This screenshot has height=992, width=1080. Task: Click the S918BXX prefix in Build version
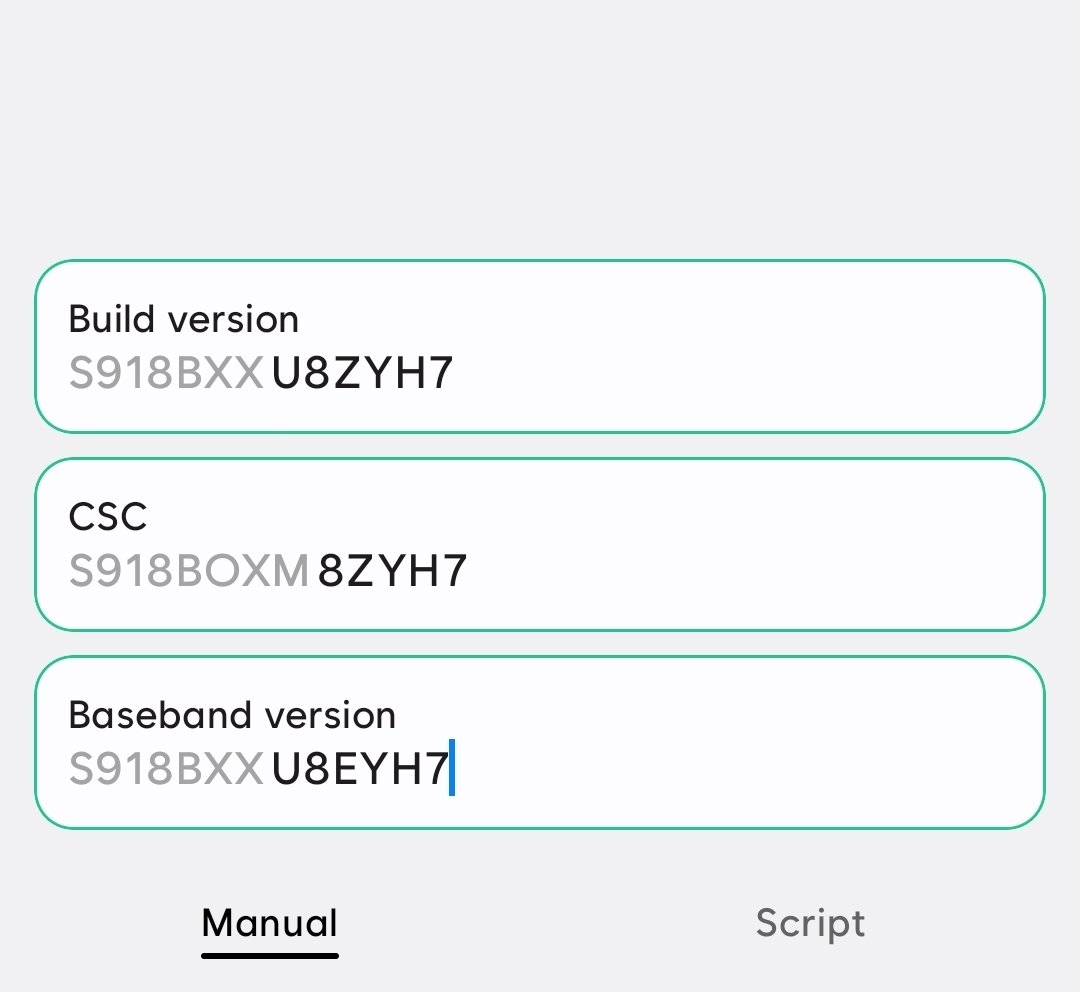coord(165,372)
